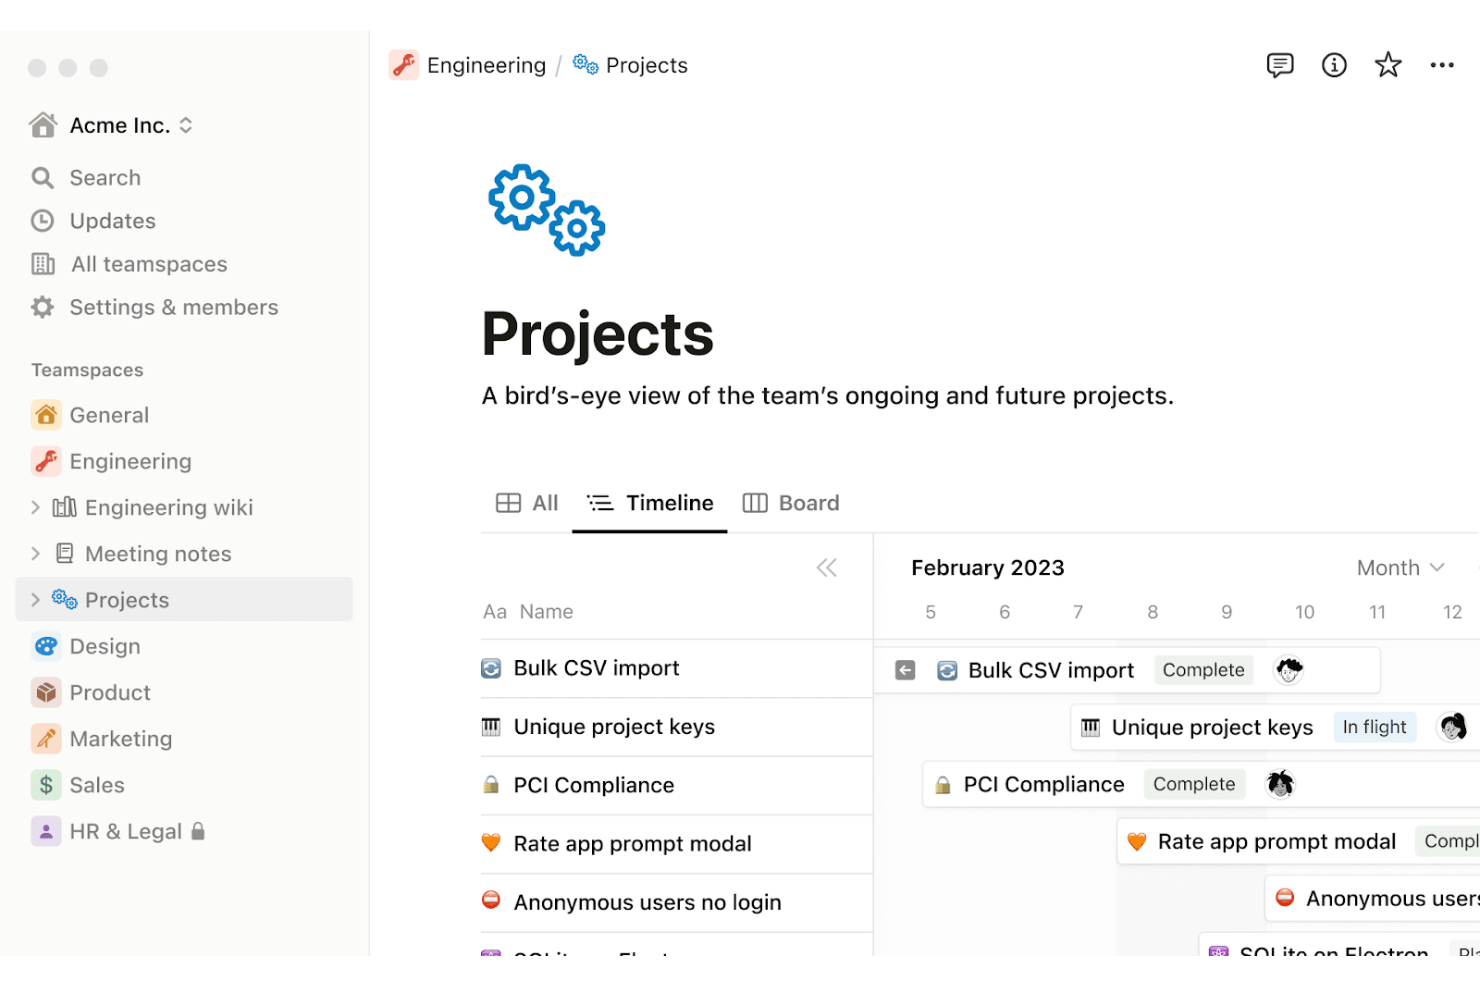1480x987 pixels.
Task: Expand the Projects sidebar item arrow
Action: (x=36, y=600)
